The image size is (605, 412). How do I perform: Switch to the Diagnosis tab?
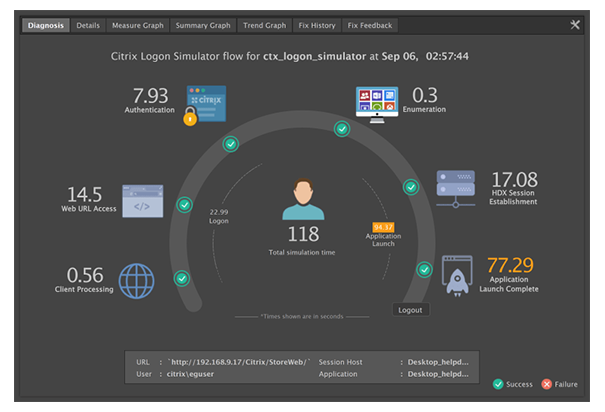[46, 25]
